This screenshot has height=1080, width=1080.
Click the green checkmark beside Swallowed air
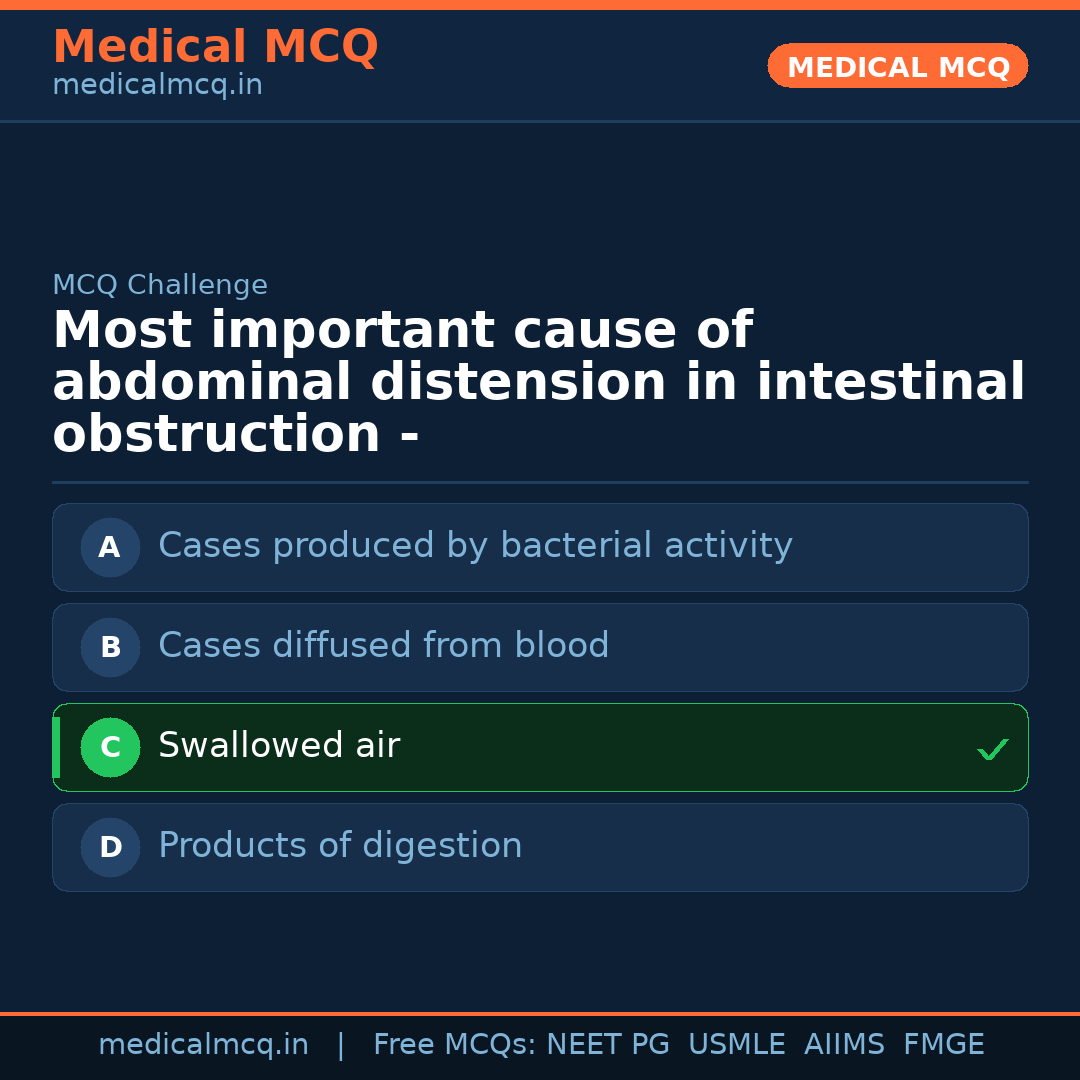[992, 749]
